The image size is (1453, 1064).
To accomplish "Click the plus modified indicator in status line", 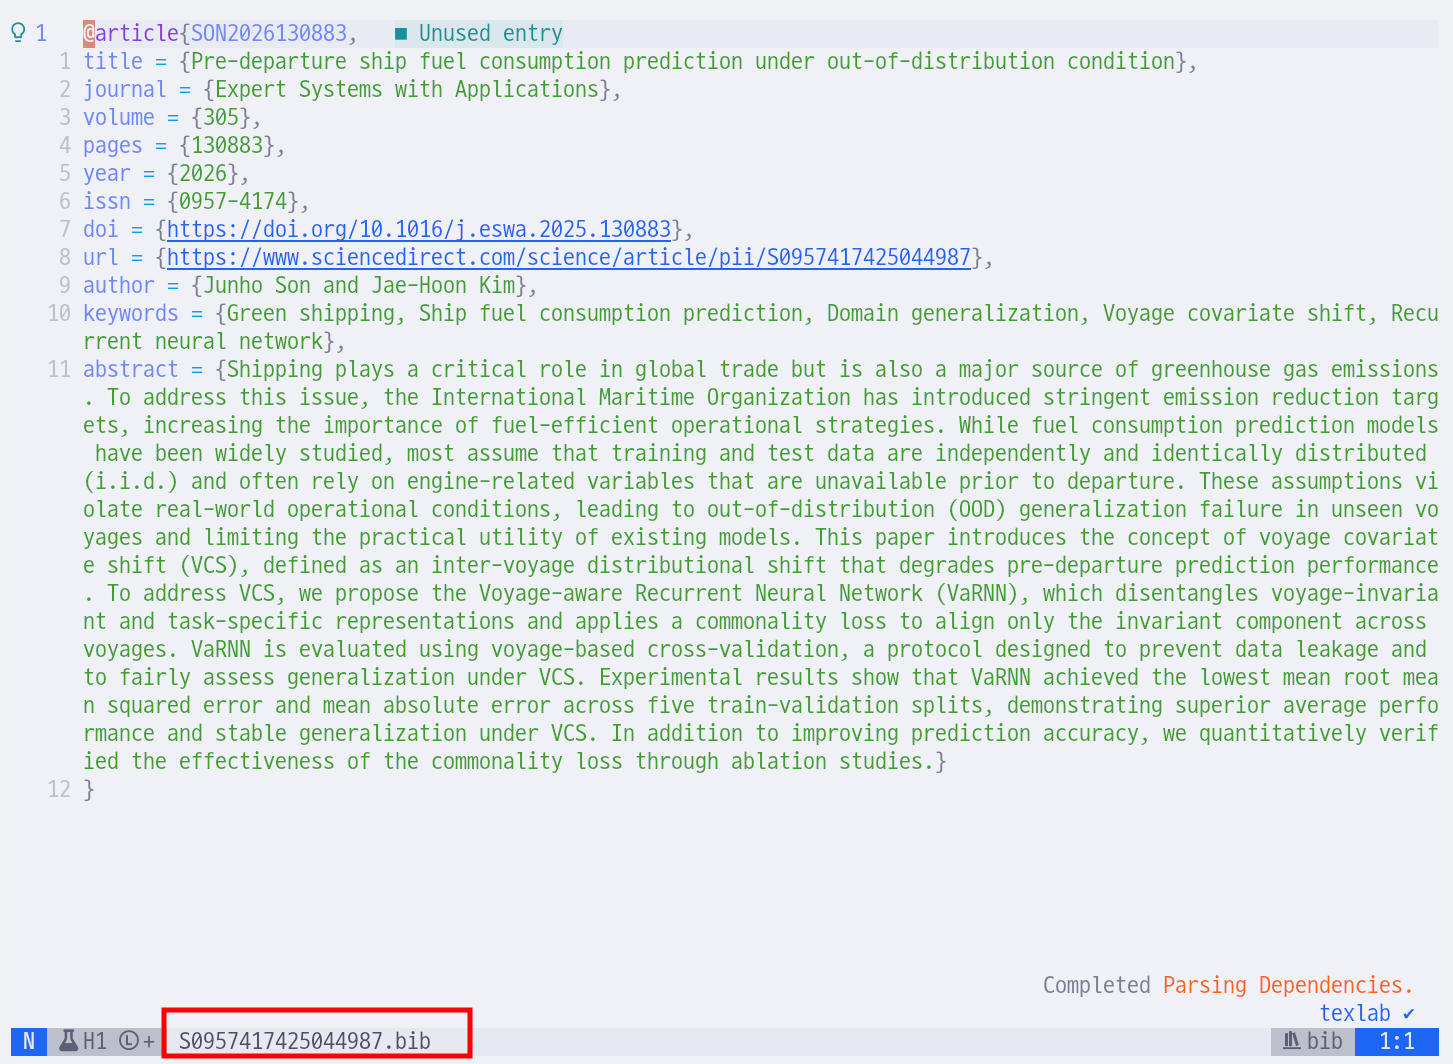I will pos(149,1041).
